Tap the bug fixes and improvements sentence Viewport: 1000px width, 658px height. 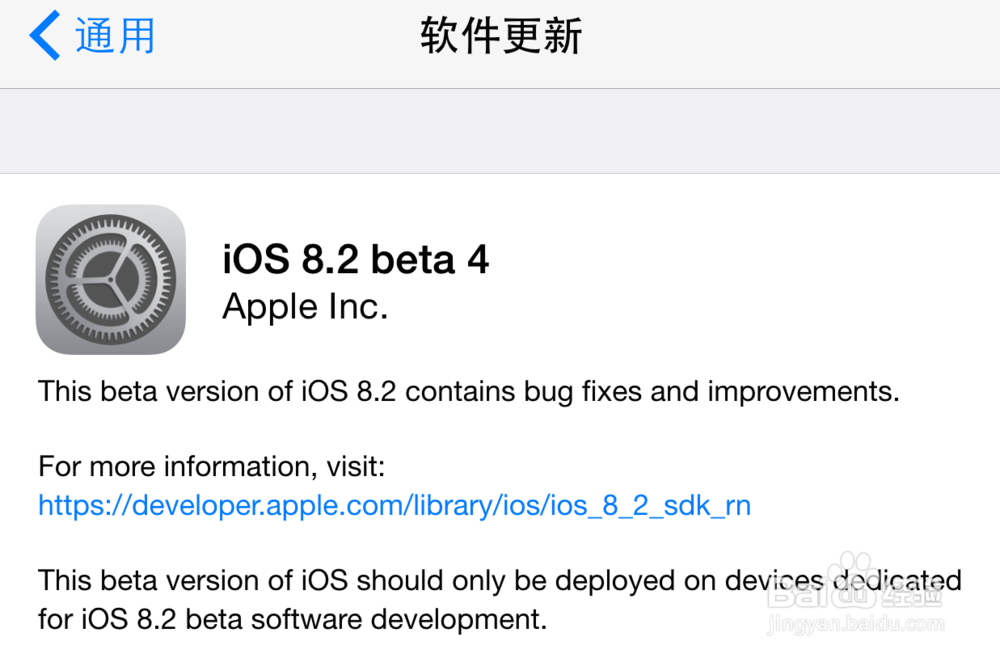click(469, 392)
